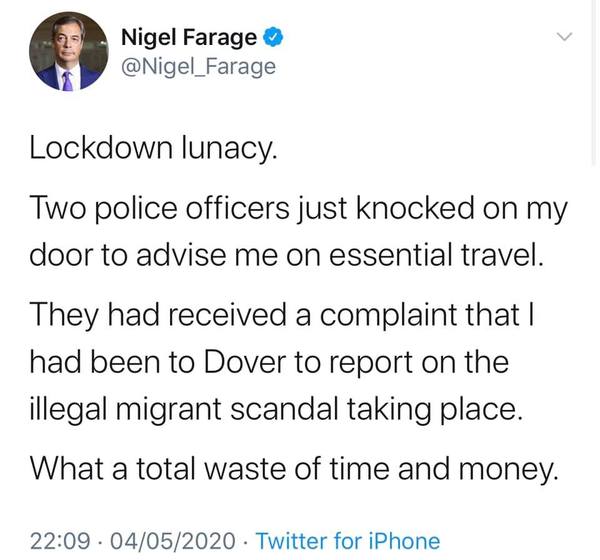Click the blue verified badge
The height and width of the screenshot is (560, 600).
pos(273,39)
